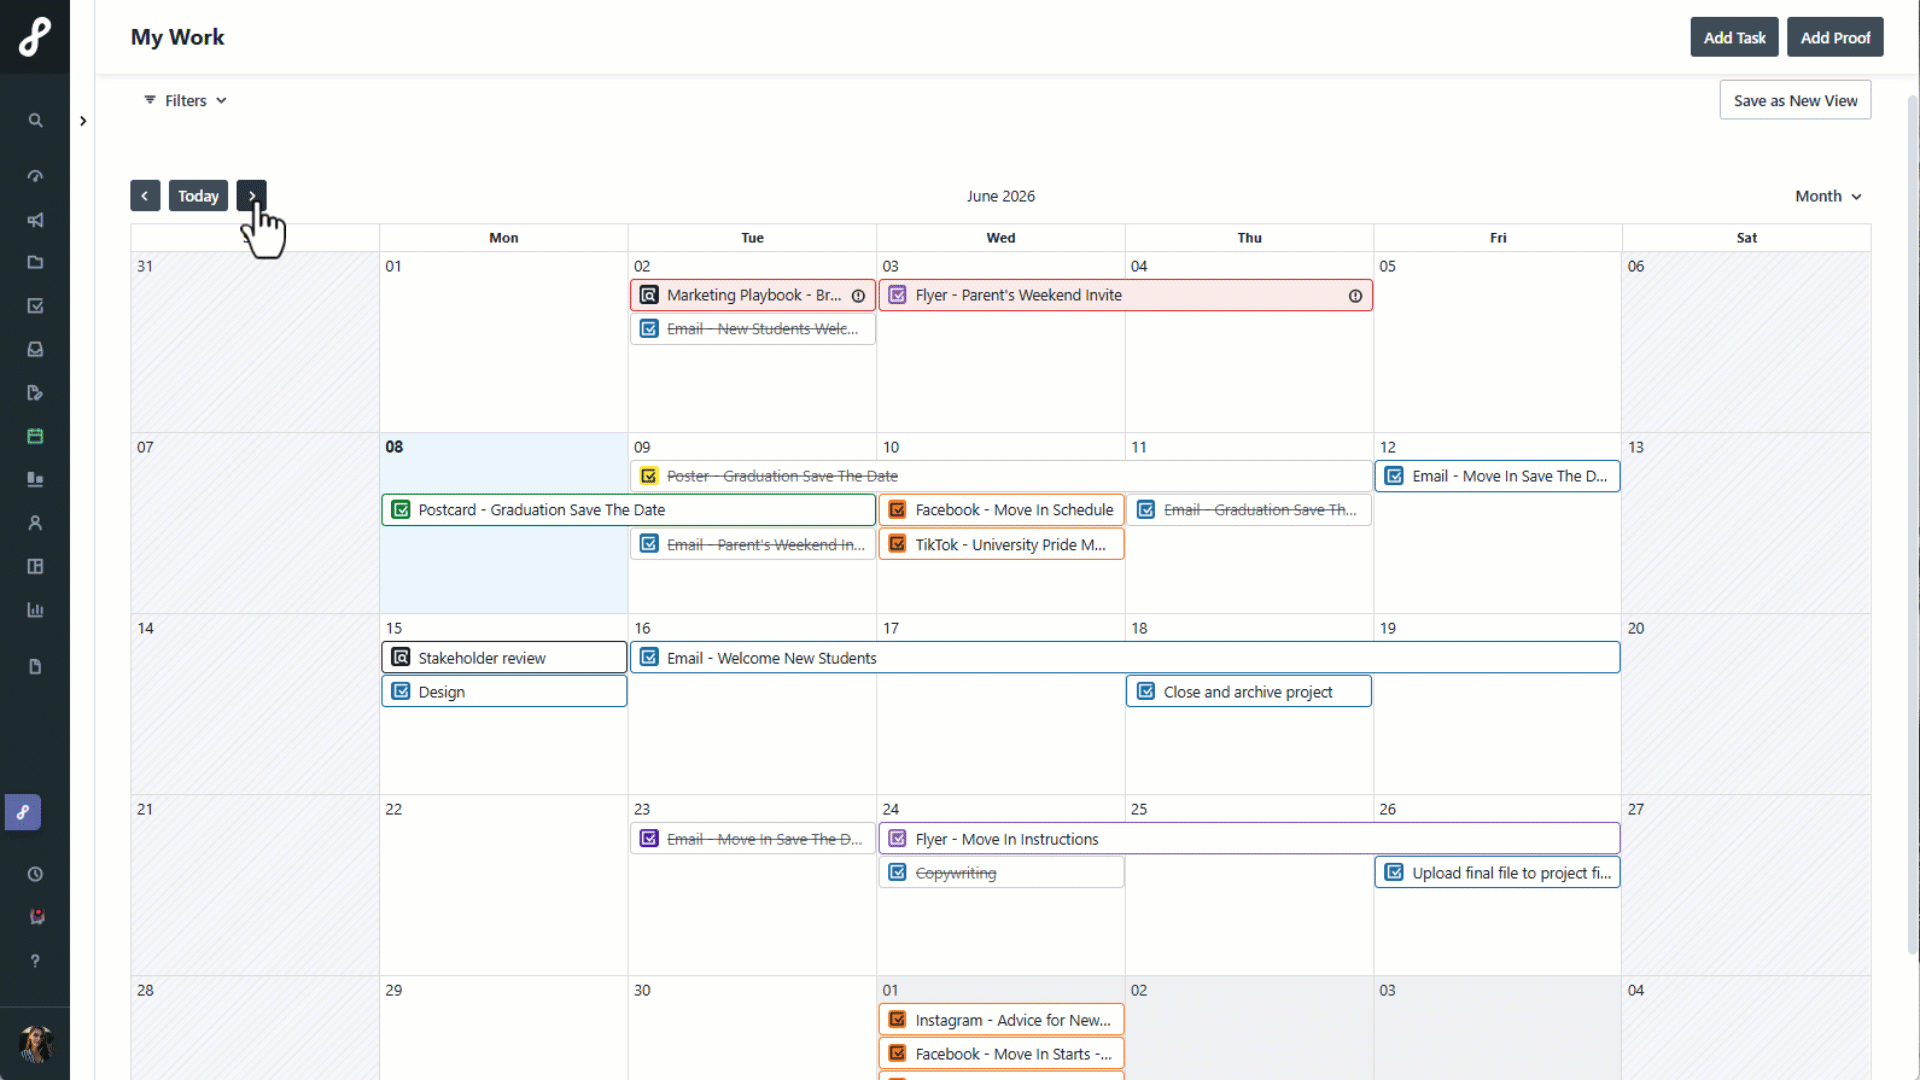Toggle checkbox on Close and archive project
The image size is (1920, 1080).
[1146, 692]
